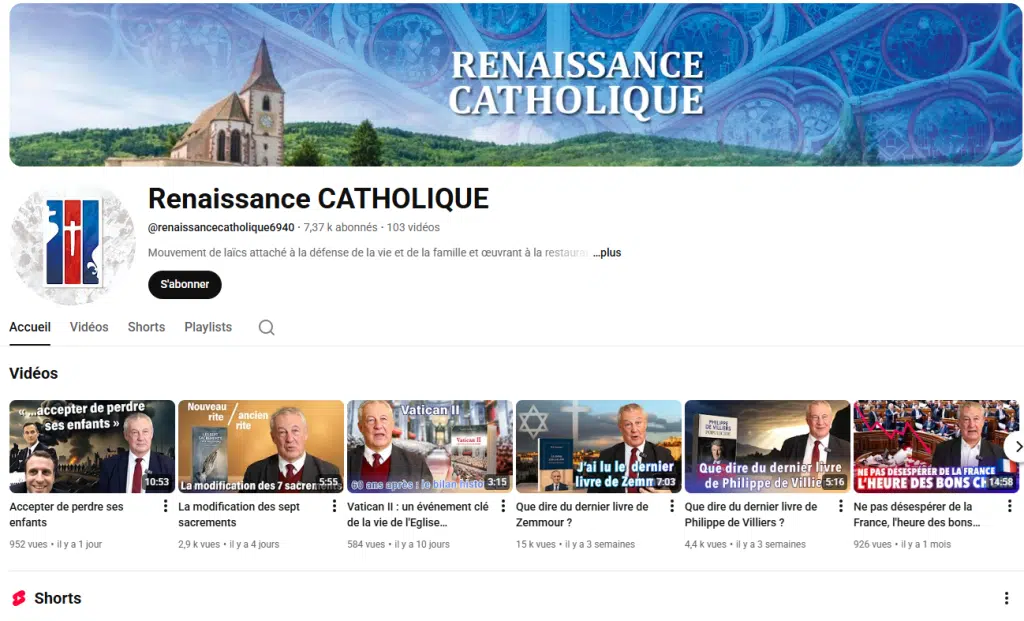Screen dimensions: 1024x621
Task: Open title about Philippe de Villiers book
Action: 751,515
